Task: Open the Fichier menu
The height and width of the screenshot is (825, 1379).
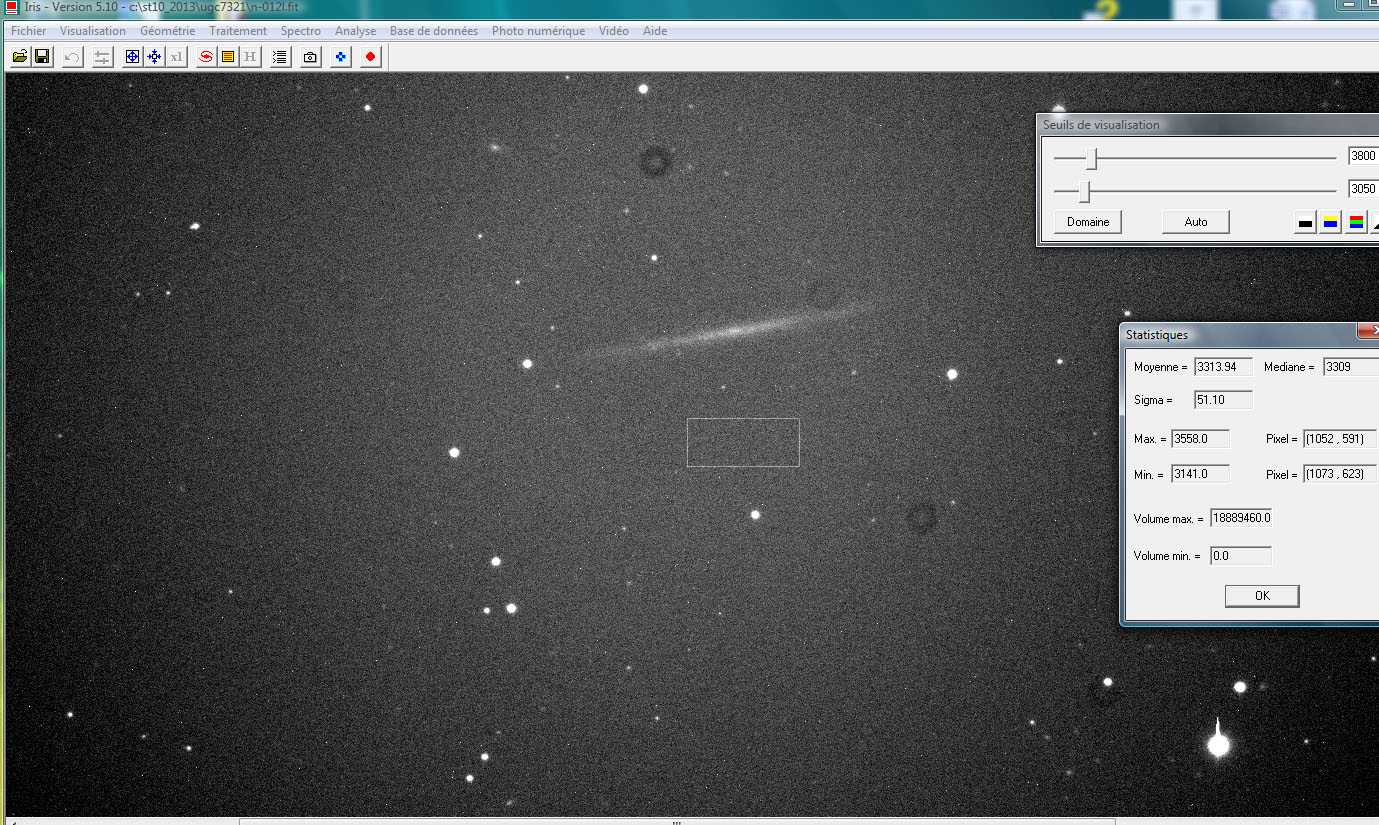Action: (x=29, y=31)
